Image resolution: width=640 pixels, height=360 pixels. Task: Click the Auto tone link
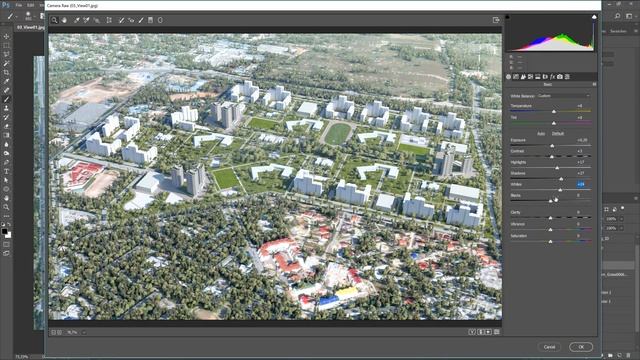[x=541, y=133]
